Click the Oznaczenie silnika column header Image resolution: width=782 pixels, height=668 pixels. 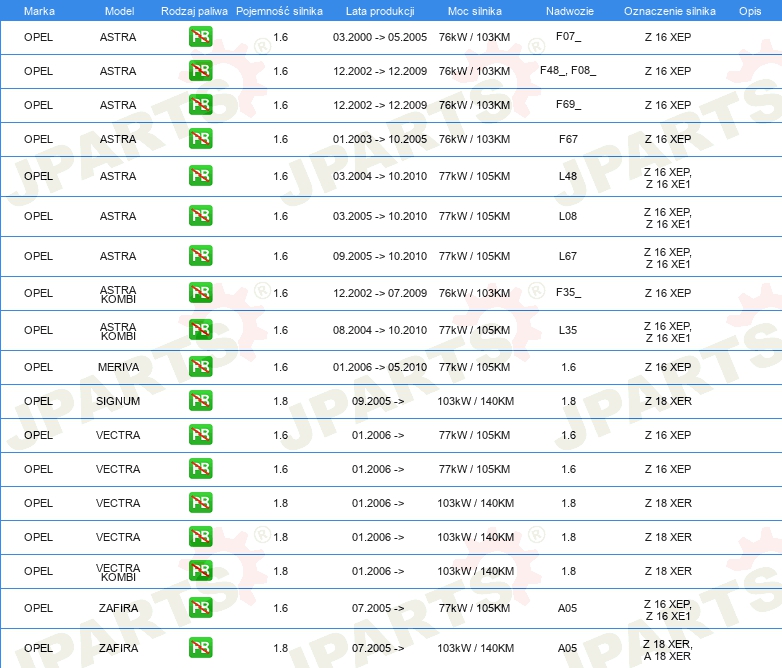tap(669, 11)
